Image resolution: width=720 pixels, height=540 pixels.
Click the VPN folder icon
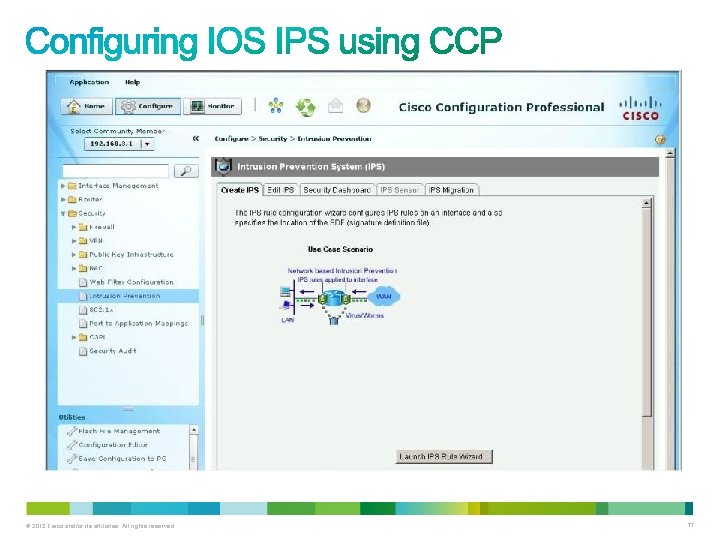point(83,241)
